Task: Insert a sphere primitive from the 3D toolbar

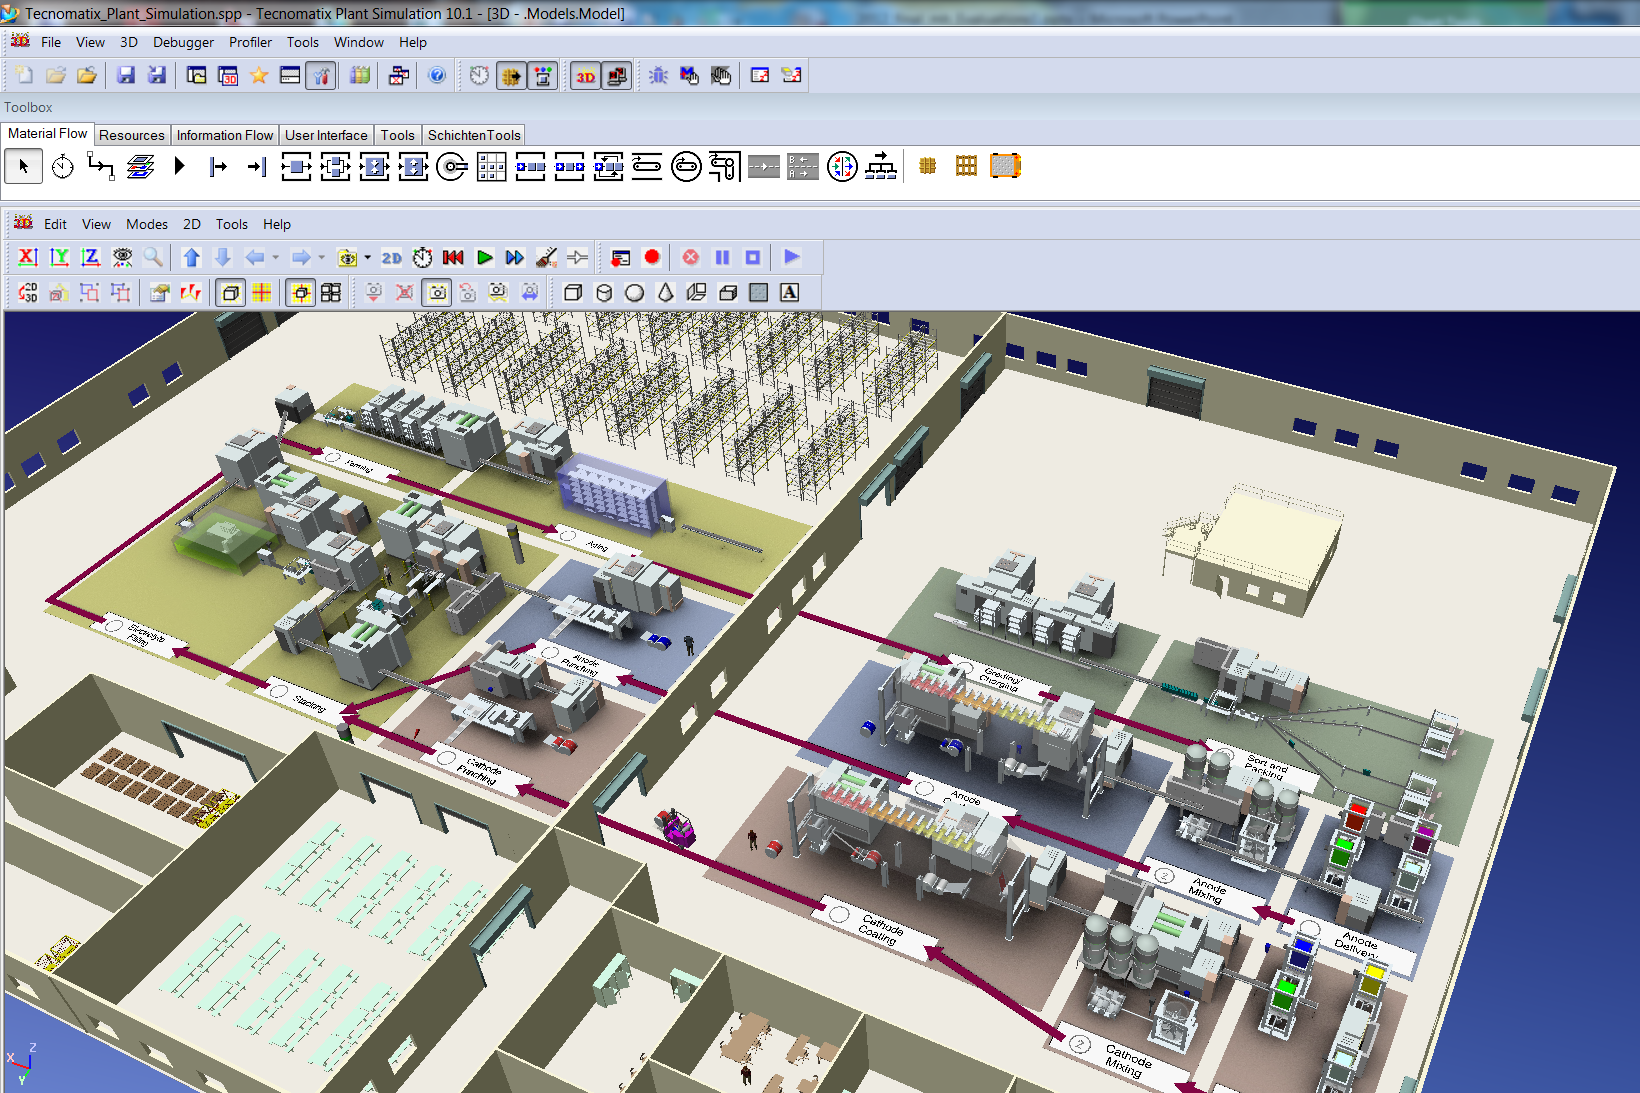Action: pyautogui.click(x=634, y=293)
